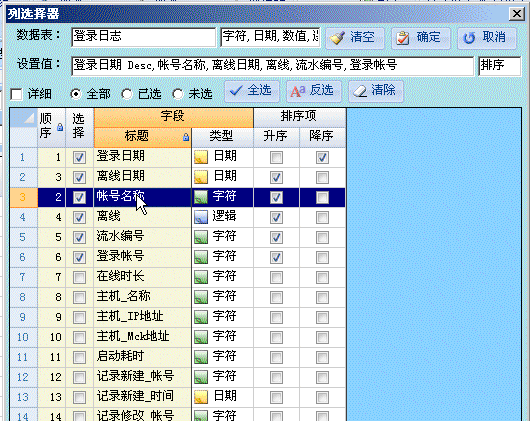Enable descending sort for 流水编号
This screenshot has height=421, width=530.
tap(322, 238)
